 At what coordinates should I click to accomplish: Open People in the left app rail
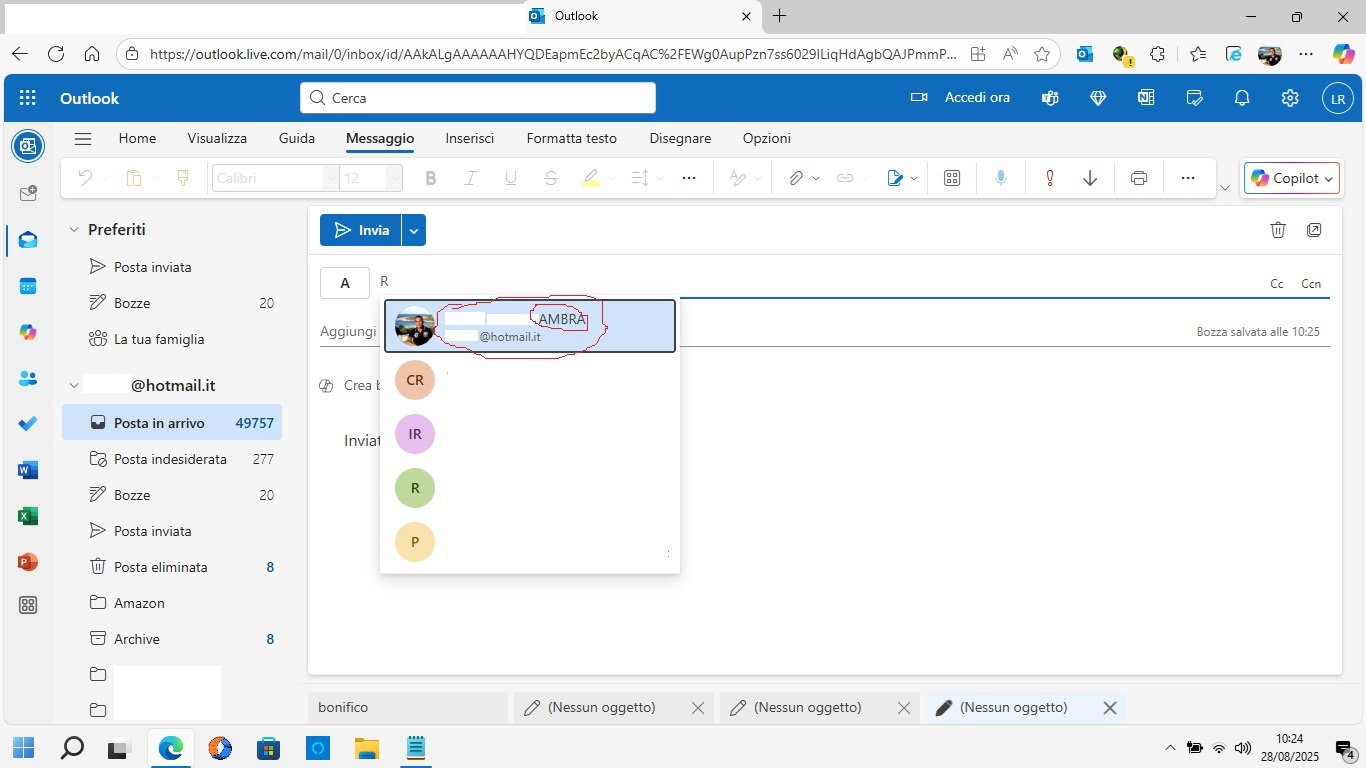click(x=28, y=378)
